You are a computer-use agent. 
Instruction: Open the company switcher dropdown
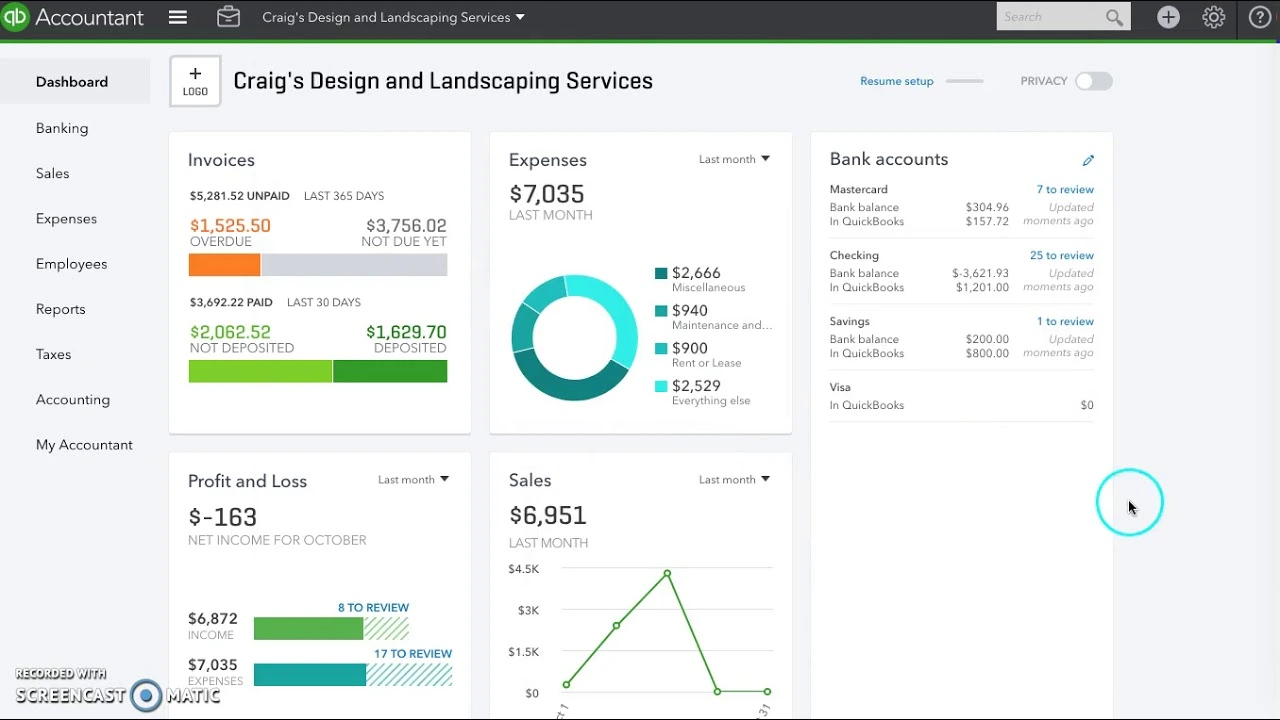tap(393, 17)
